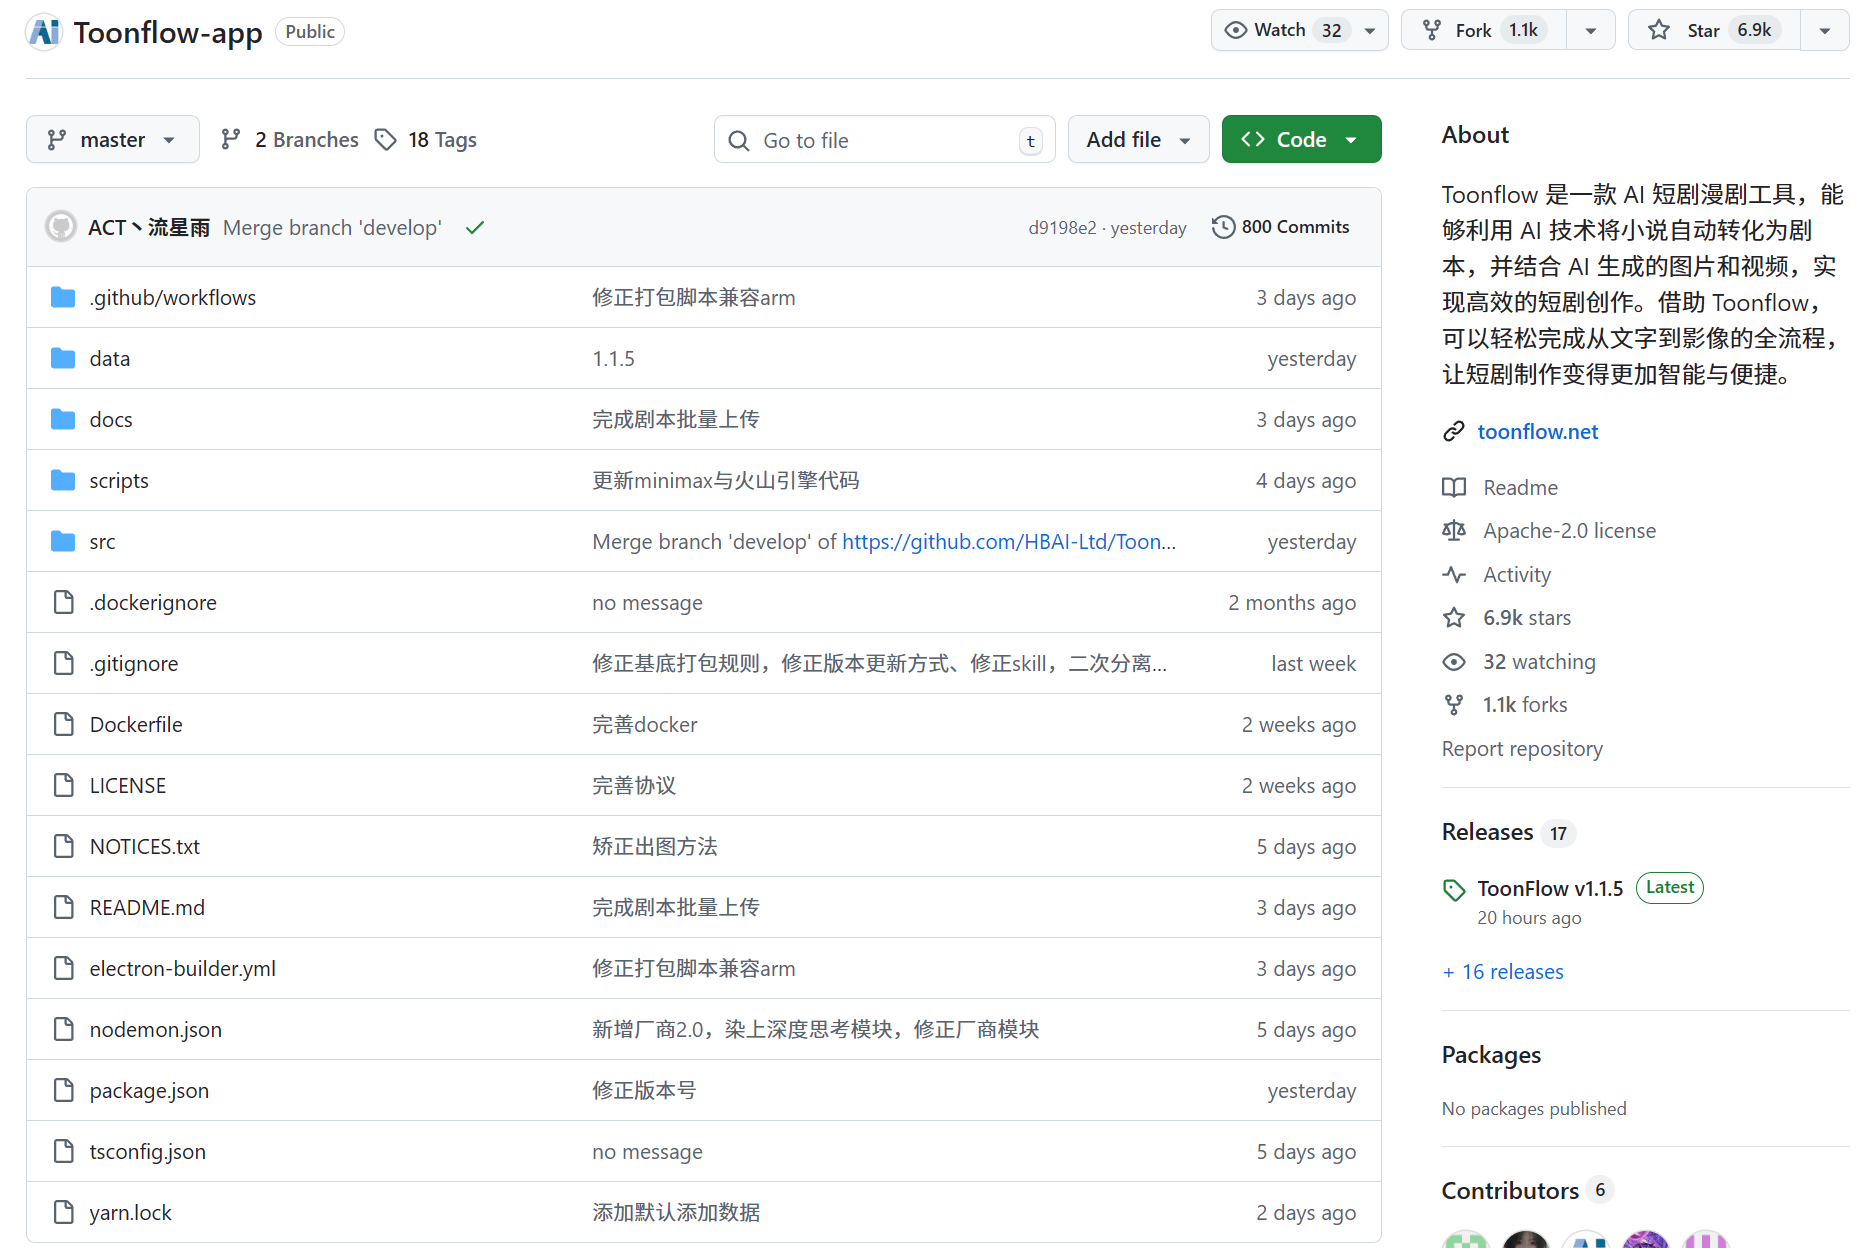
Task: Expand the Watch notification options arrow
Action: click(1371, 31)
